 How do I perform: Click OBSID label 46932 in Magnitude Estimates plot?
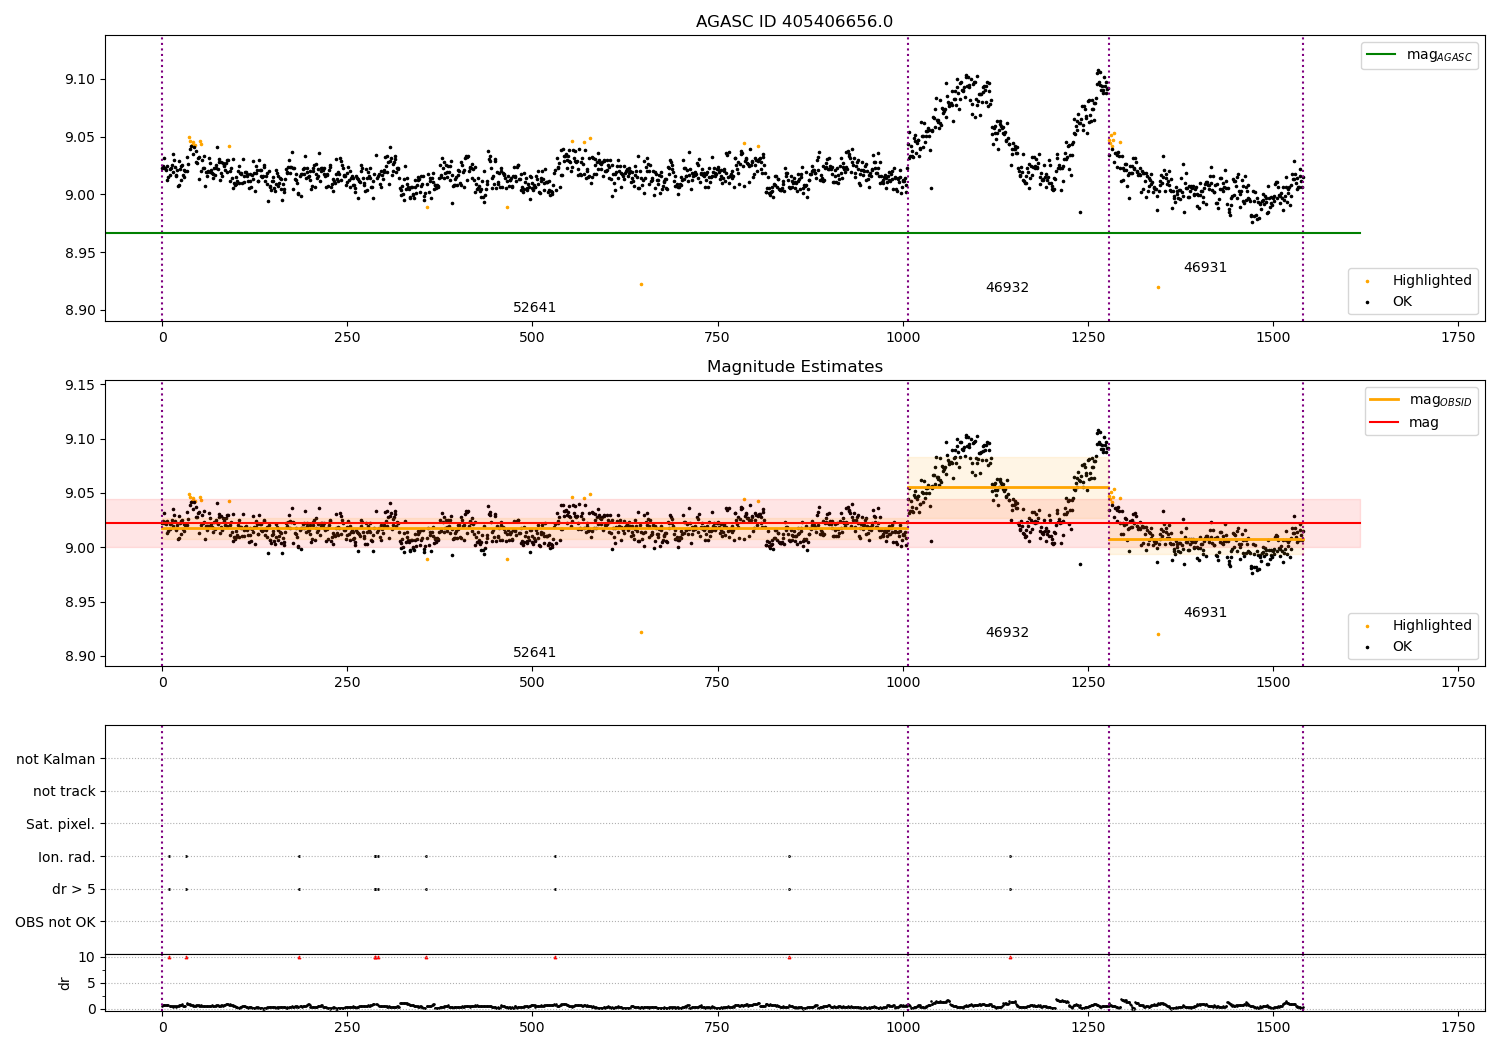(x=1007, y=633)
